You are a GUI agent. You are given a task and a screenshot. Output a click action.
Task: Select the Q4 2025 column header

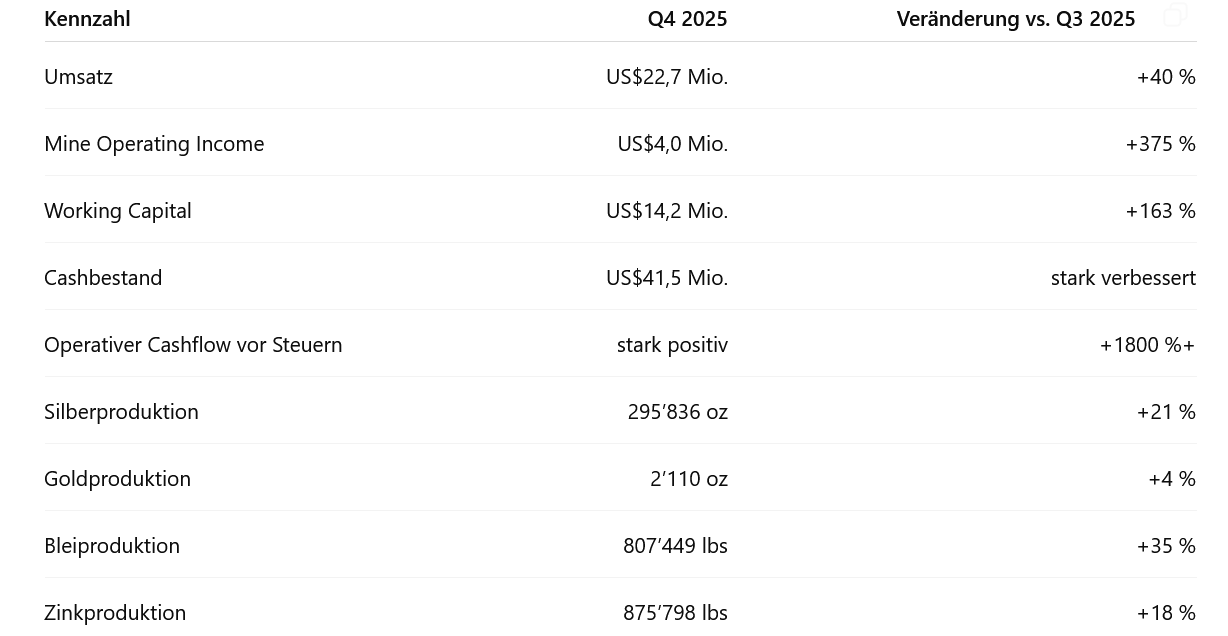click(x=687, y=19)
